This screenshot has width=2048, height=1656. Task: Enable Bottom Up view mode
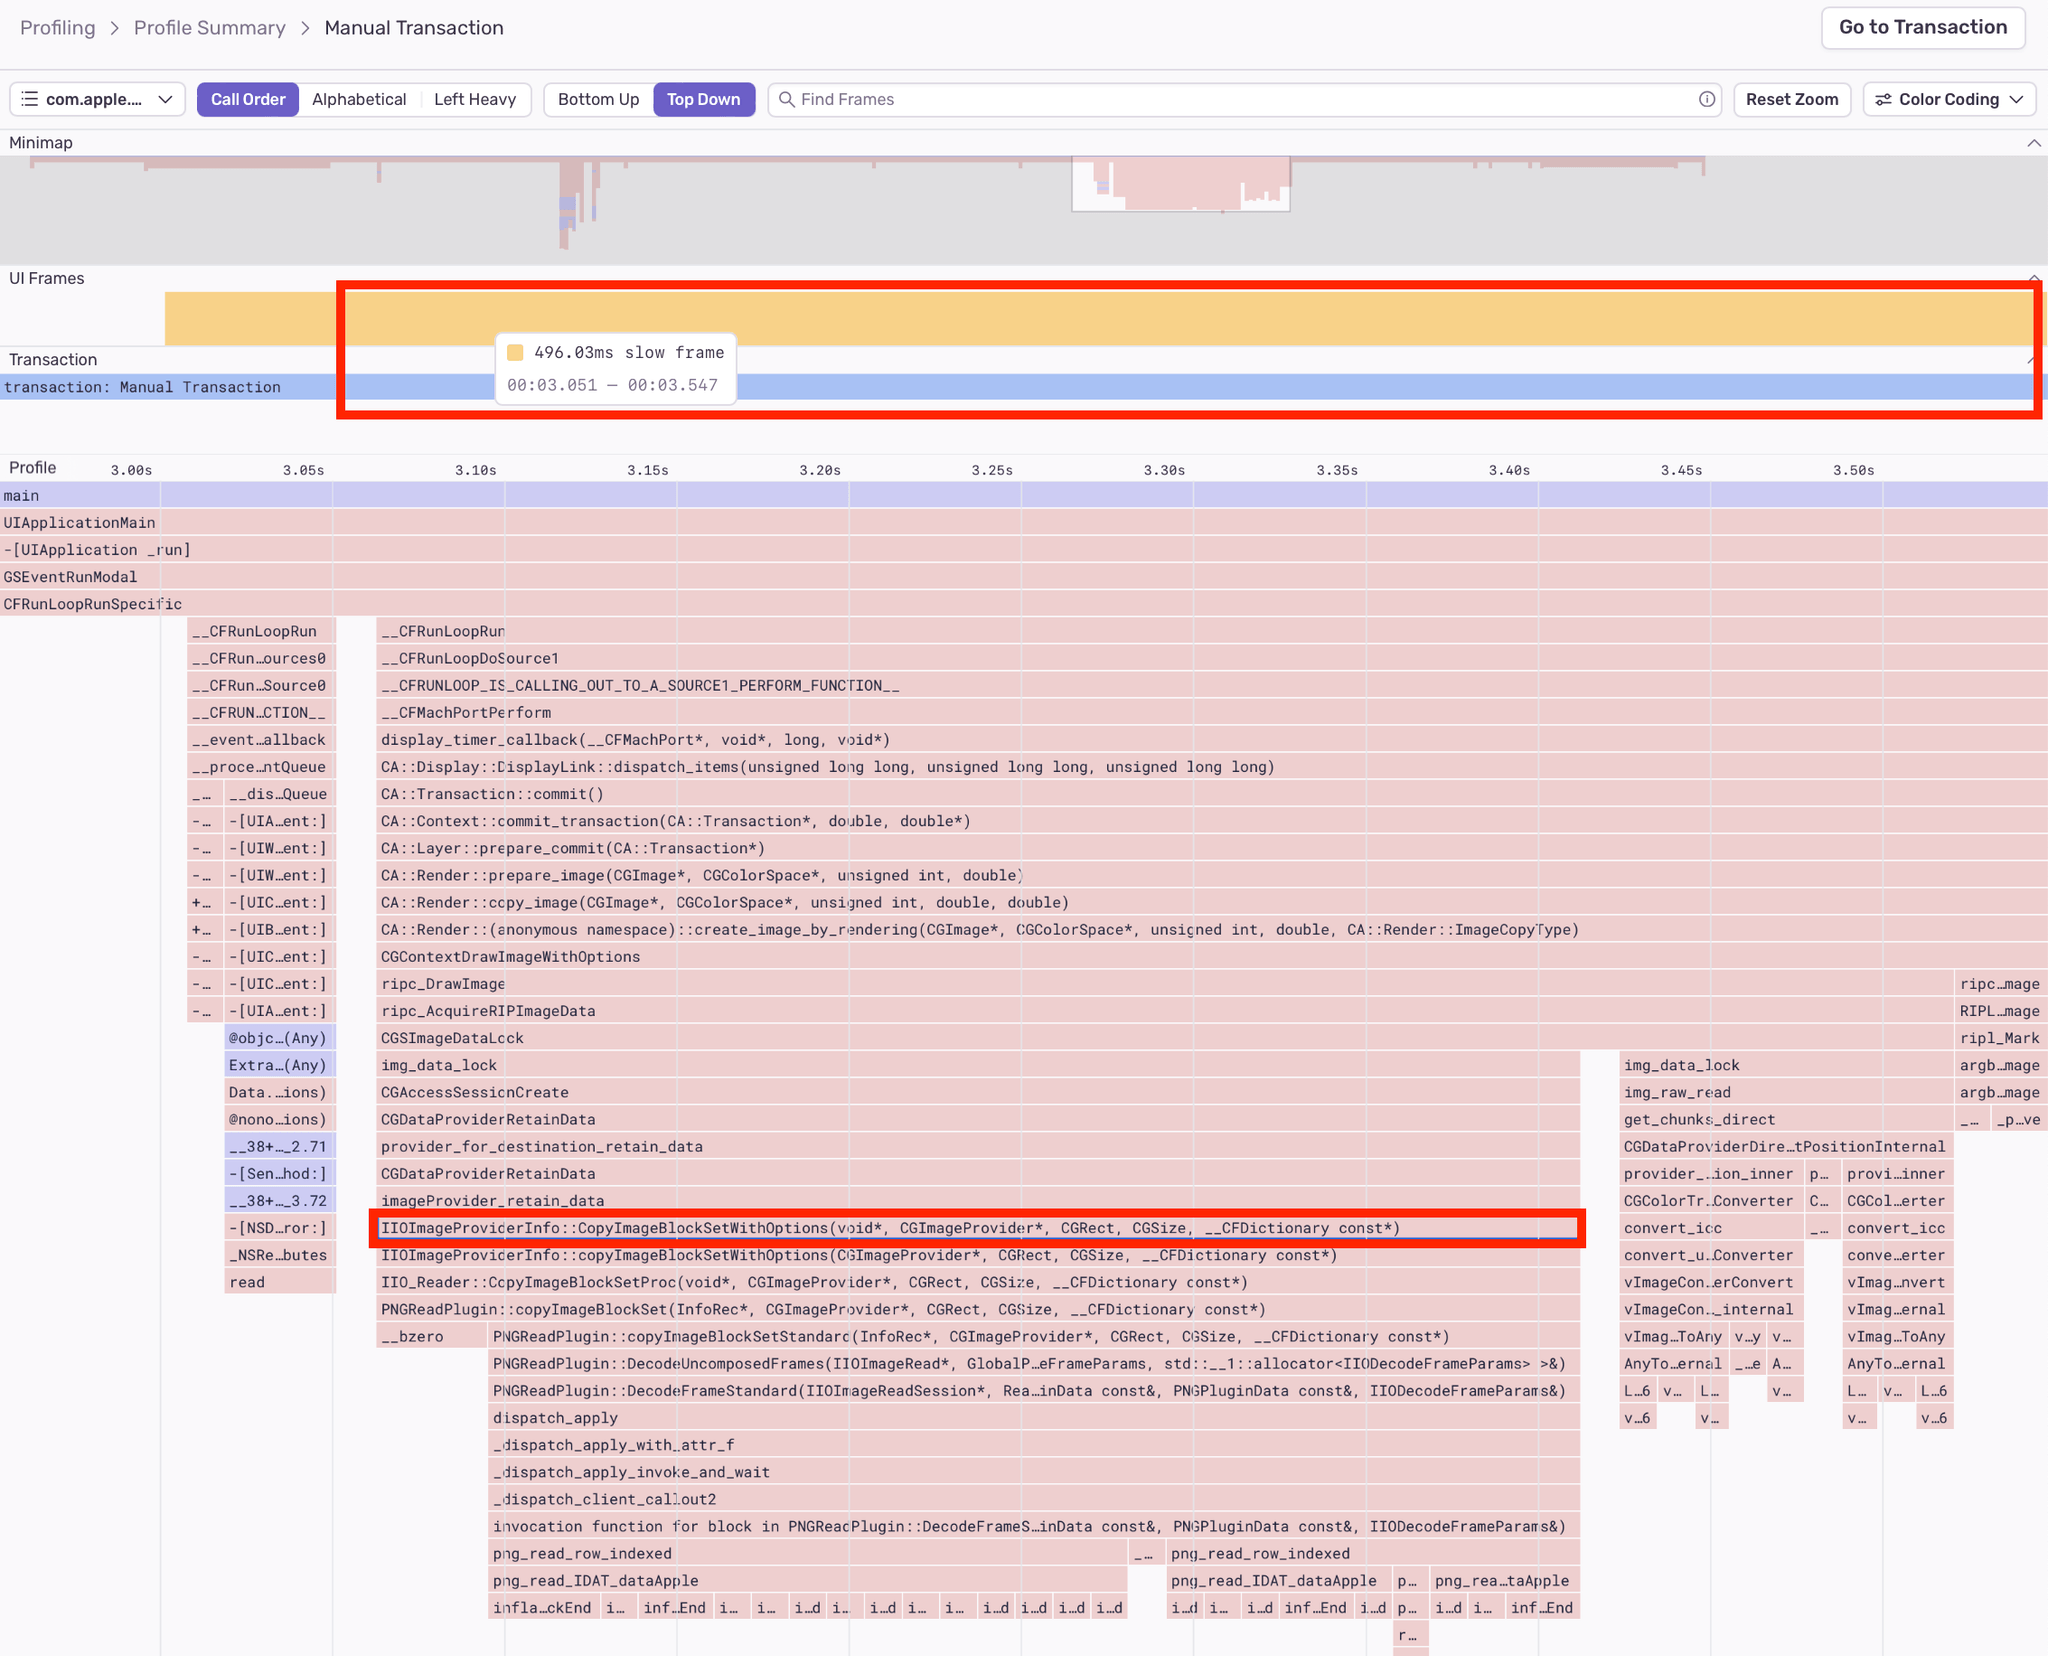[598, 99]
